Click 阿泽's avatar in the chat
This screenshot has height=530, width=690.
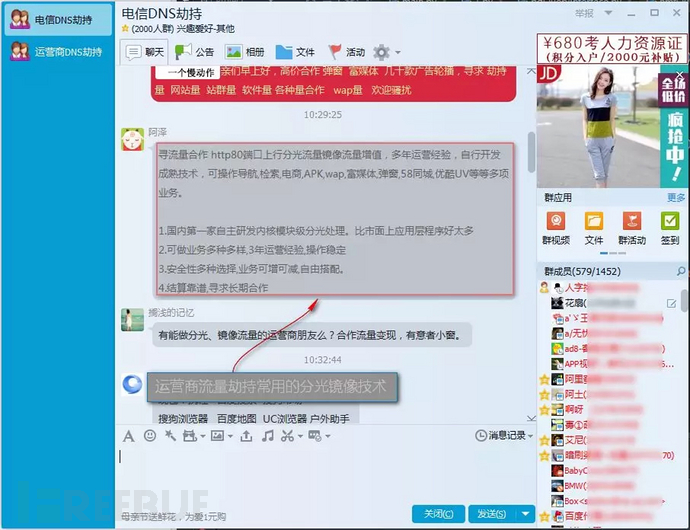(x=132, y=140)
